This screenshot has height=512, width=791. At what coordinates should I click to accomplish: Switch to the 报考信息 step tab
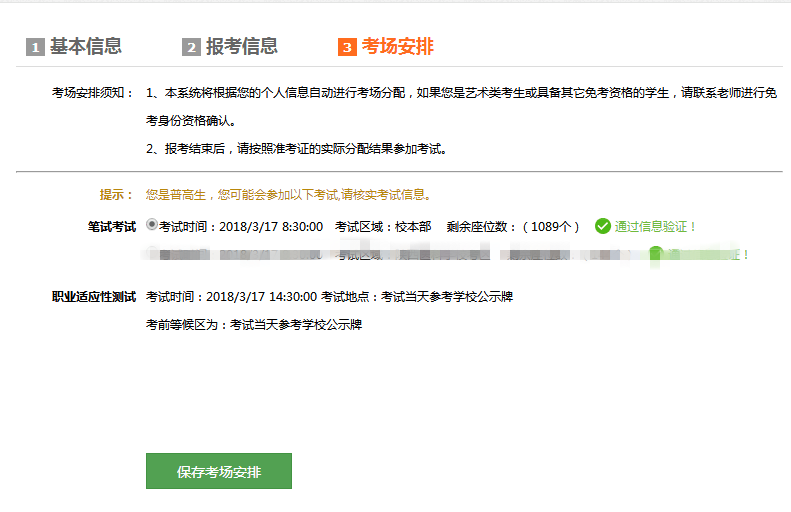[x=241, y=46]
